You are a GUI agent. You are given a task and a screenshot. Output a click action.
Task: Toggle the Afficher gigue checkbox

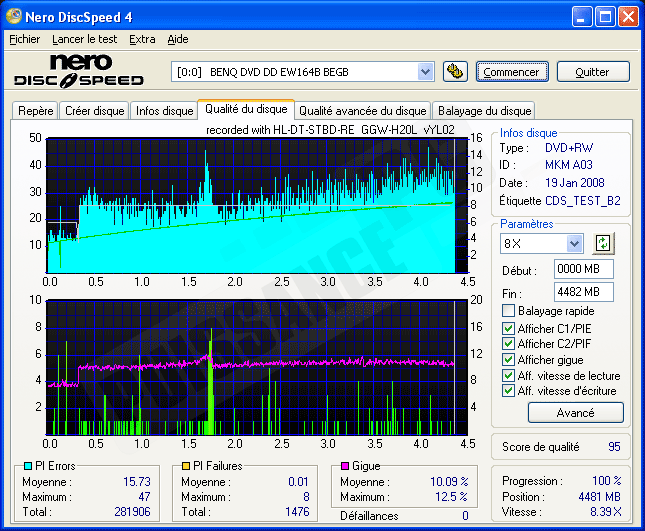pos(509,360)
